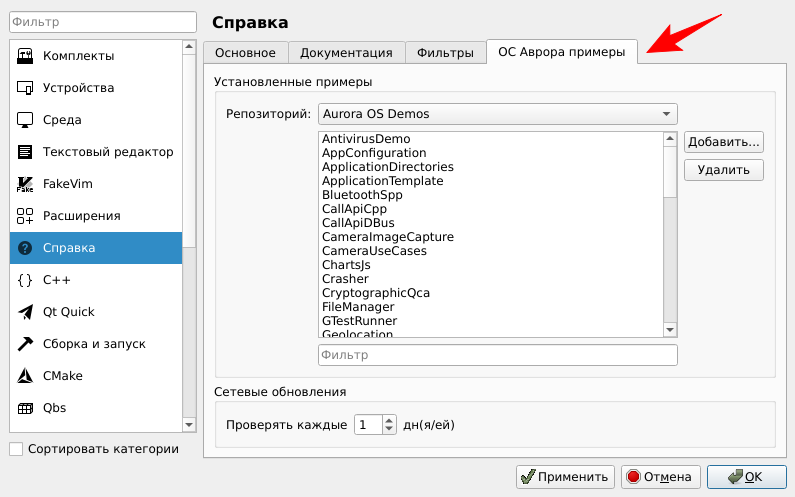Switch to the Документация tab
This screenshot has height=497, width=795.
tap(346, 54)
